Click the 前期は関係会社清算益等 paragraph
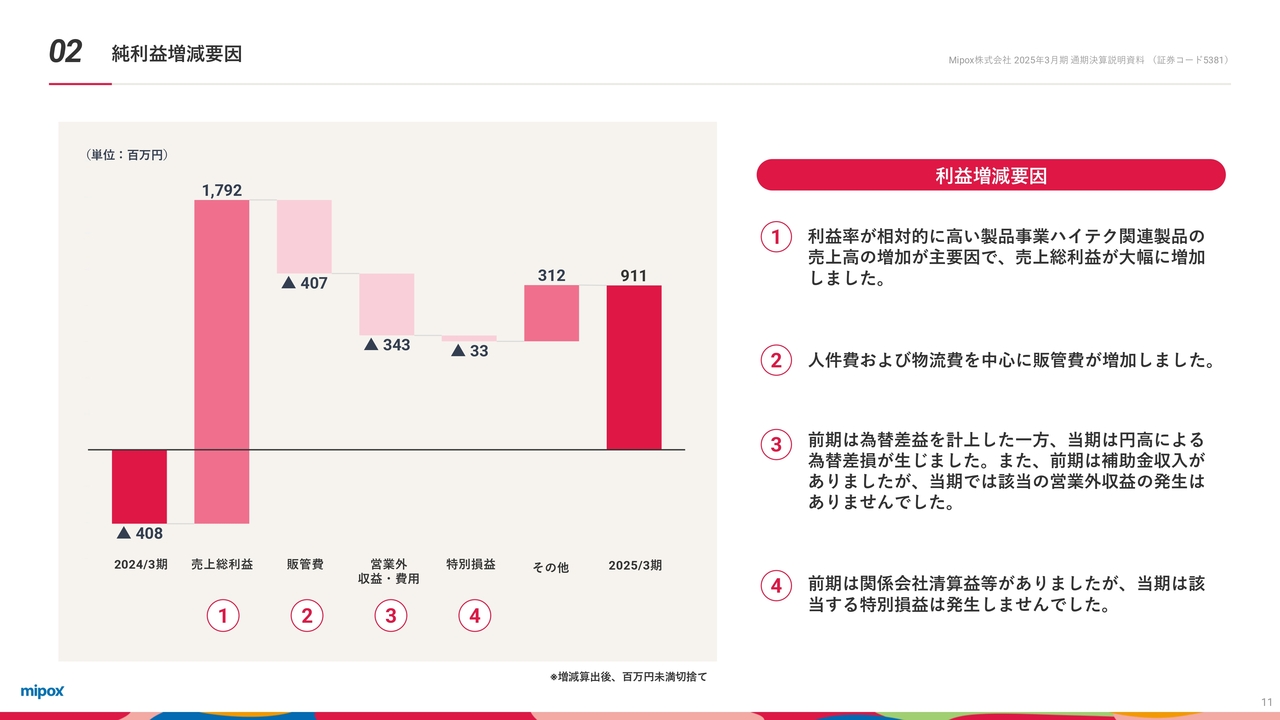Viewport: 1280px width, 720px height. click(1006, 594)
